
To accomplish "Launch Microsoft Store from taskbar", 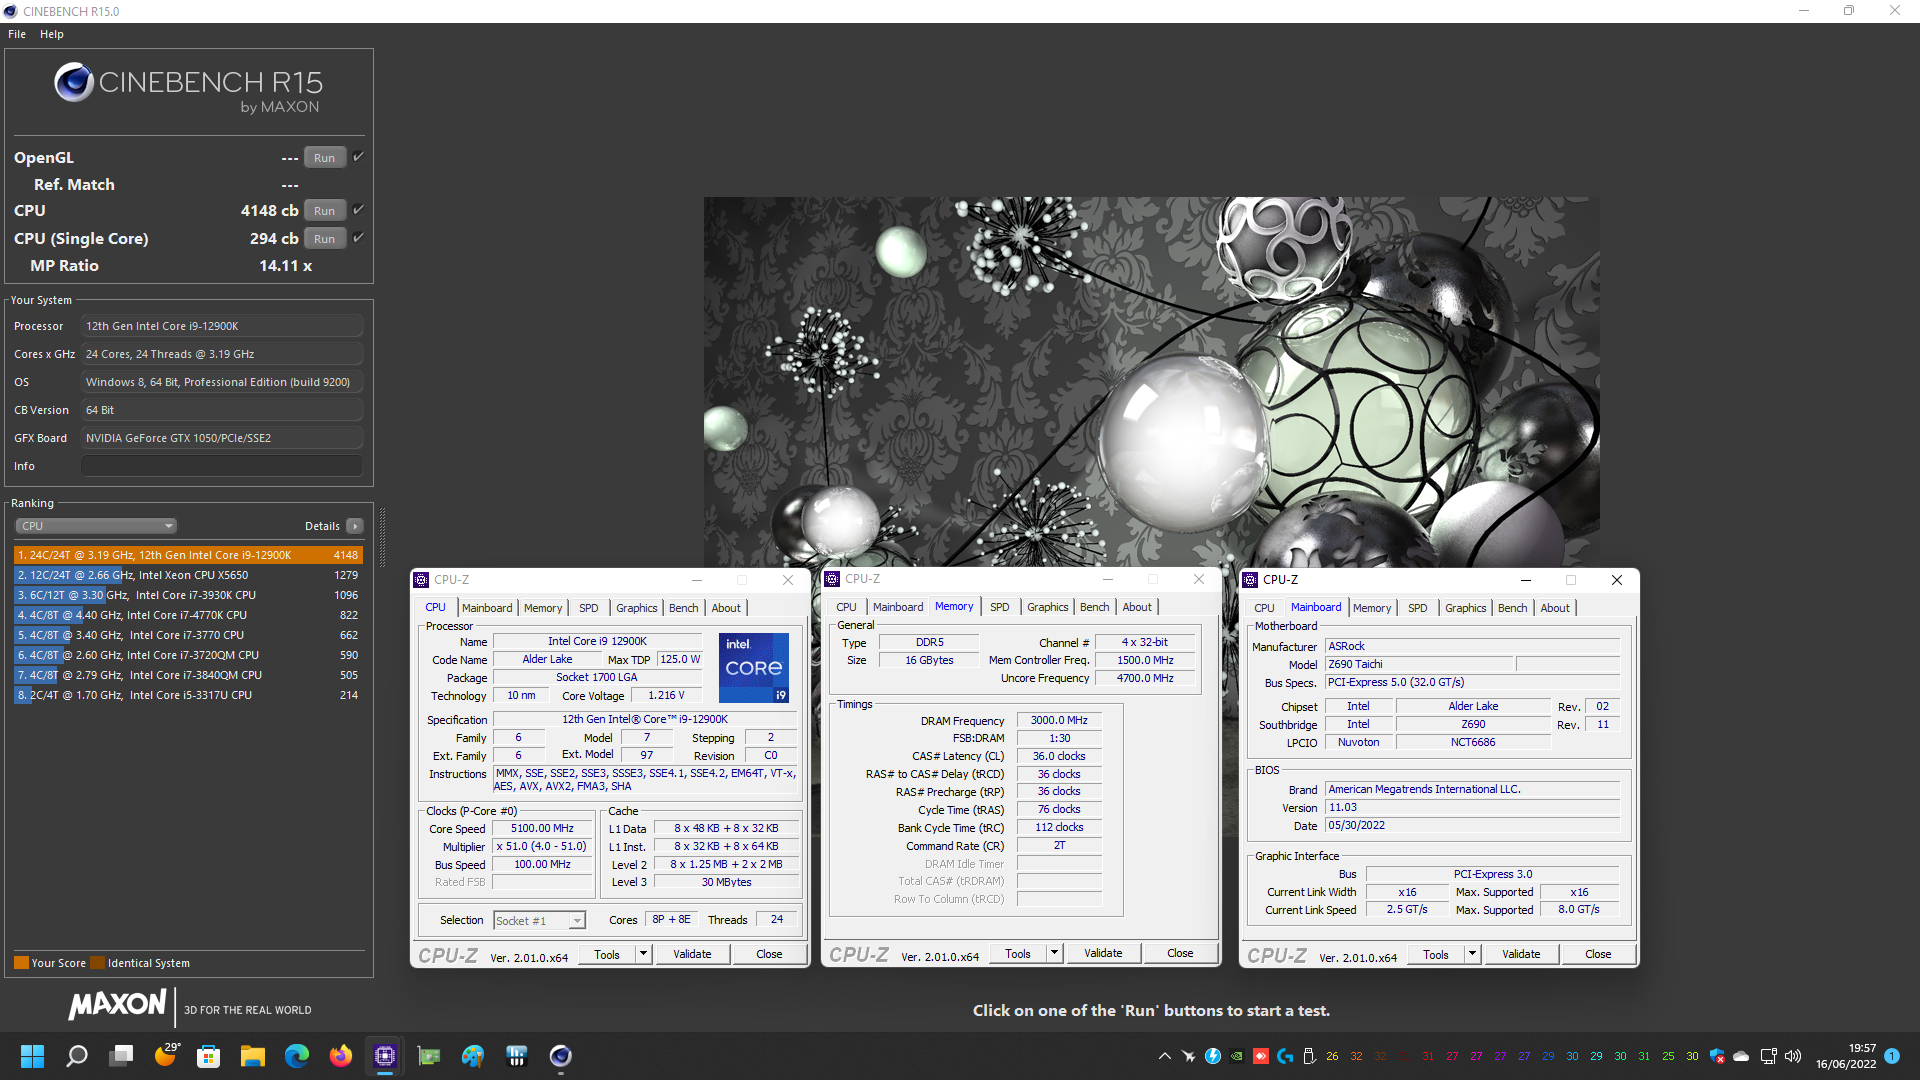I will pyautogui.click(x=208, y=1056).
